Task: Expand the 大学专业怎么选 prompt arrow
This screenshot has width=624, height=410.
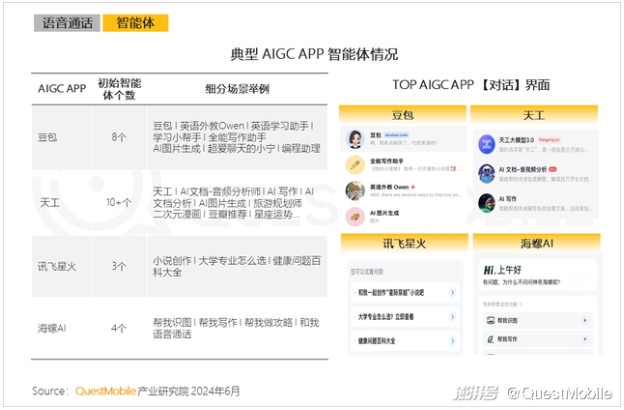Action: tap(451, 317)
